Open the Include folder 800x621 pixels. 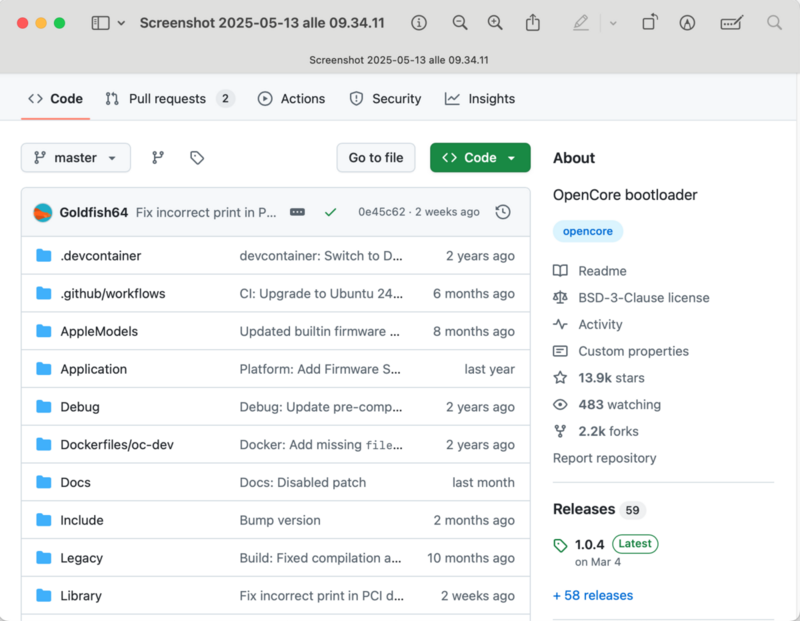[82, 520]
